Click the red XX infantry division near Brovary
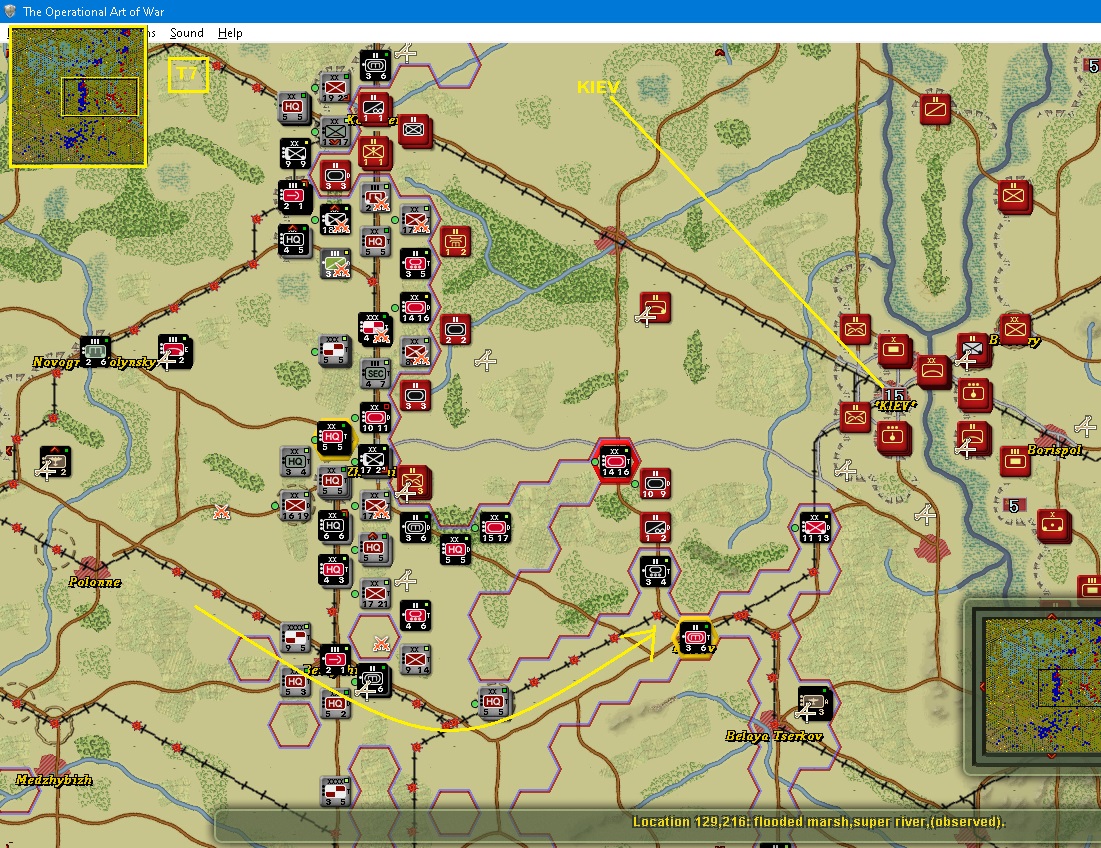Viewport: 1101px width, 848px height. click(x=1015, y=328)
